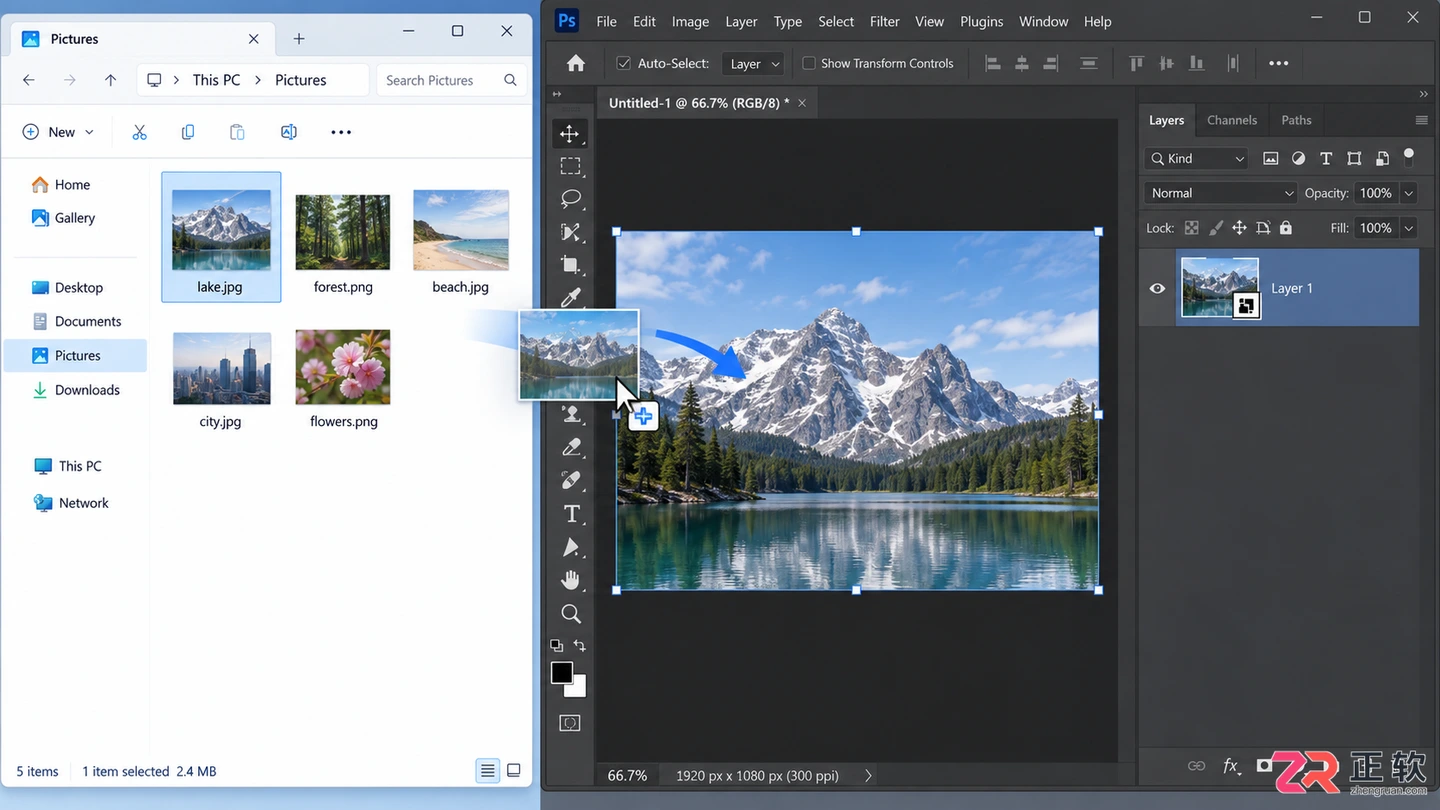Uncheck the Auto-Select checkbox
This screenshot has width=1440, height=810.
624,63
